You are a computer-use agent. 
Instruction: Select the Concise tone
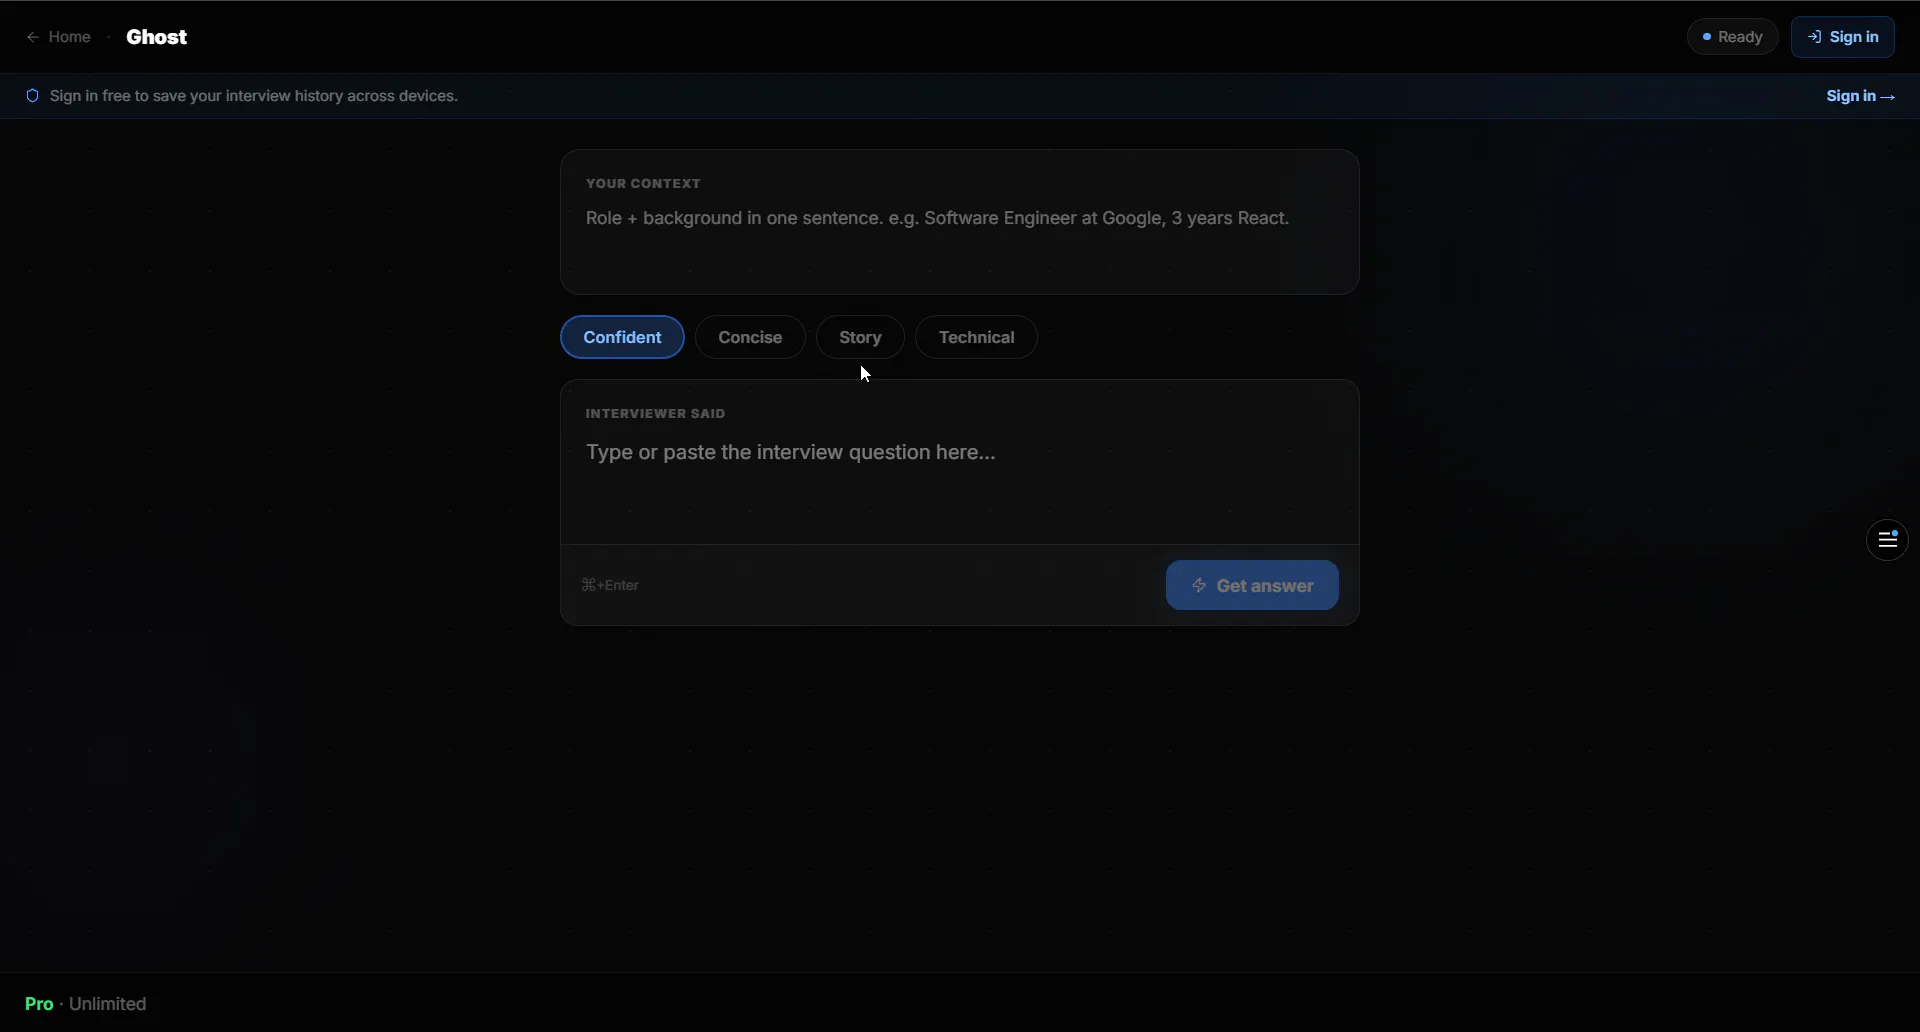pos(750,337)
